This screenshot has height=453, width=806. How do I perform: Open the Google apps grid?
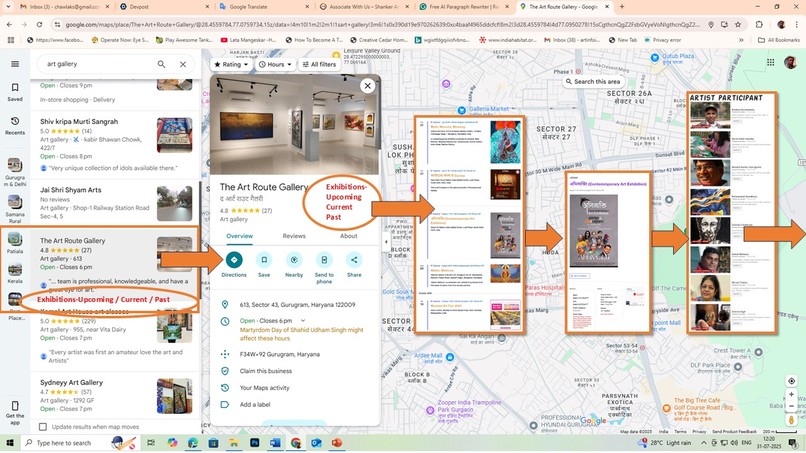click(x=771, y=62)
